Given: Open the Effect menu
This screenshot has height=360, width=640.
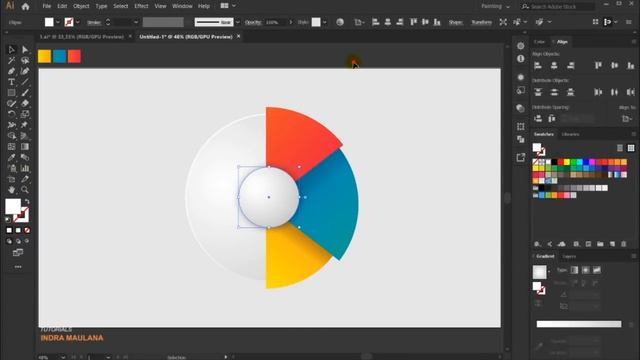Looking at the screenshot, I should click(141, 6).
